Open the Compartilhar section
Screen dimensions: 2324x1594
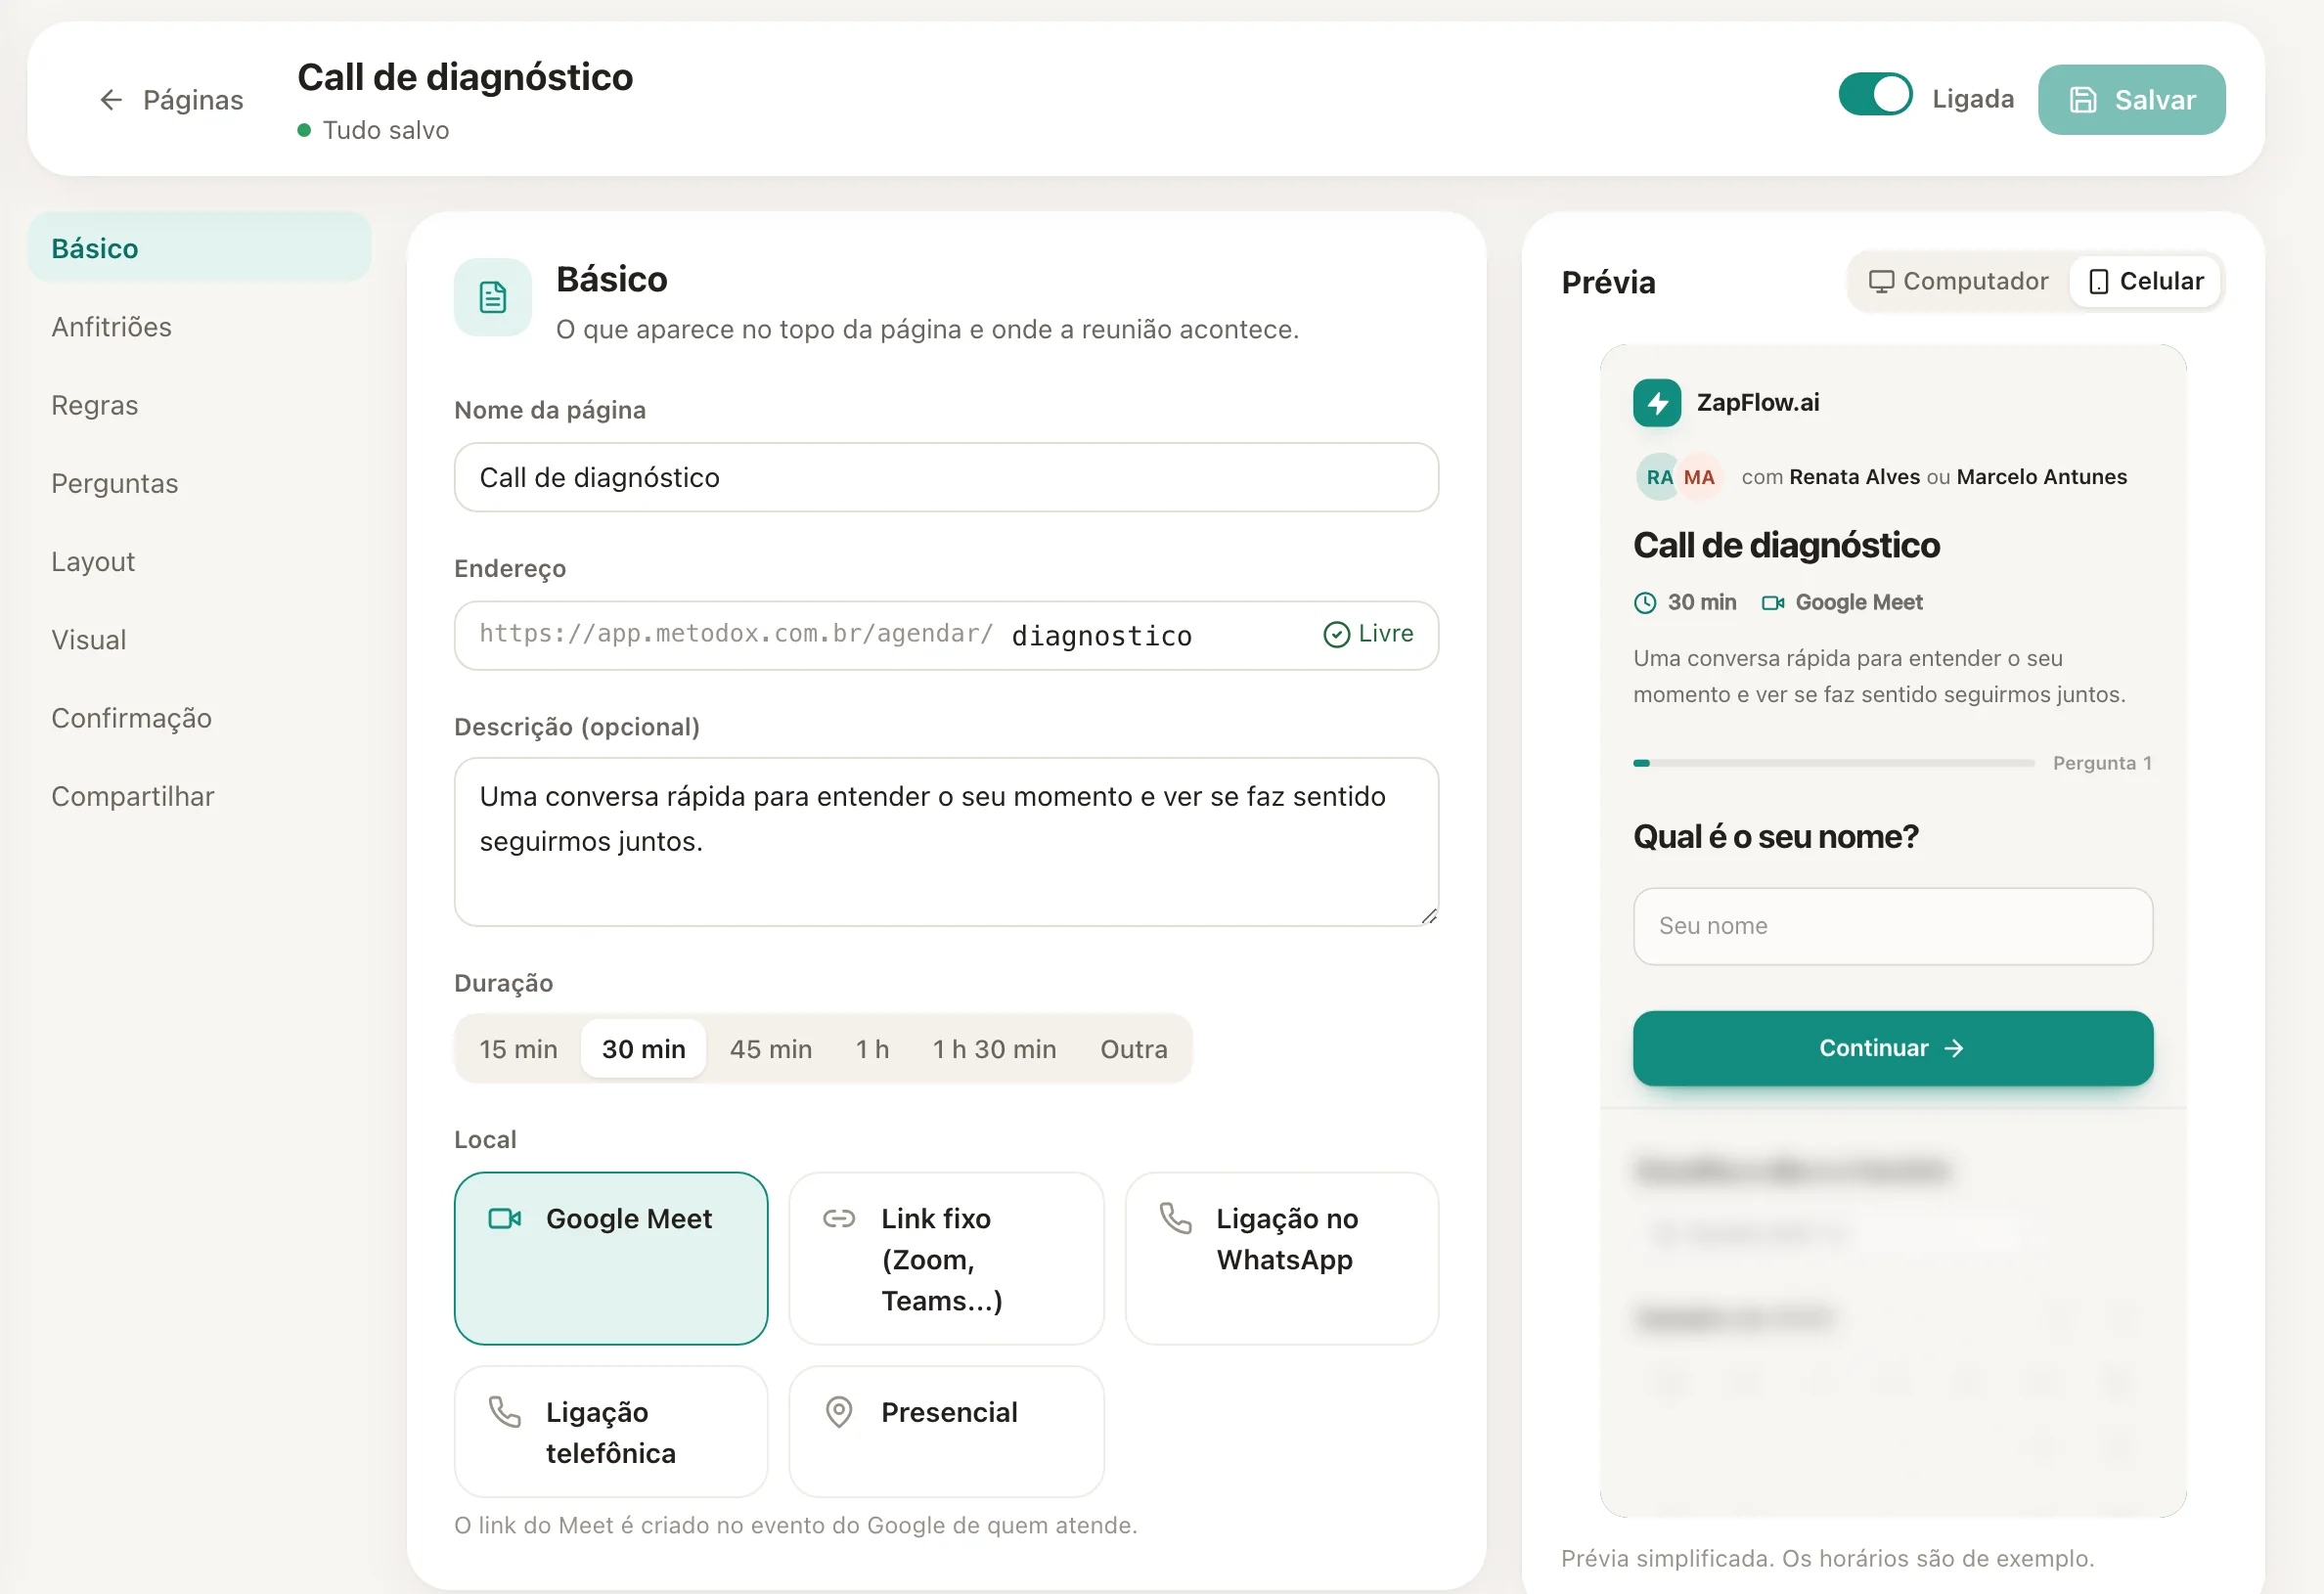pyautogui.click(x=199, y=796)
